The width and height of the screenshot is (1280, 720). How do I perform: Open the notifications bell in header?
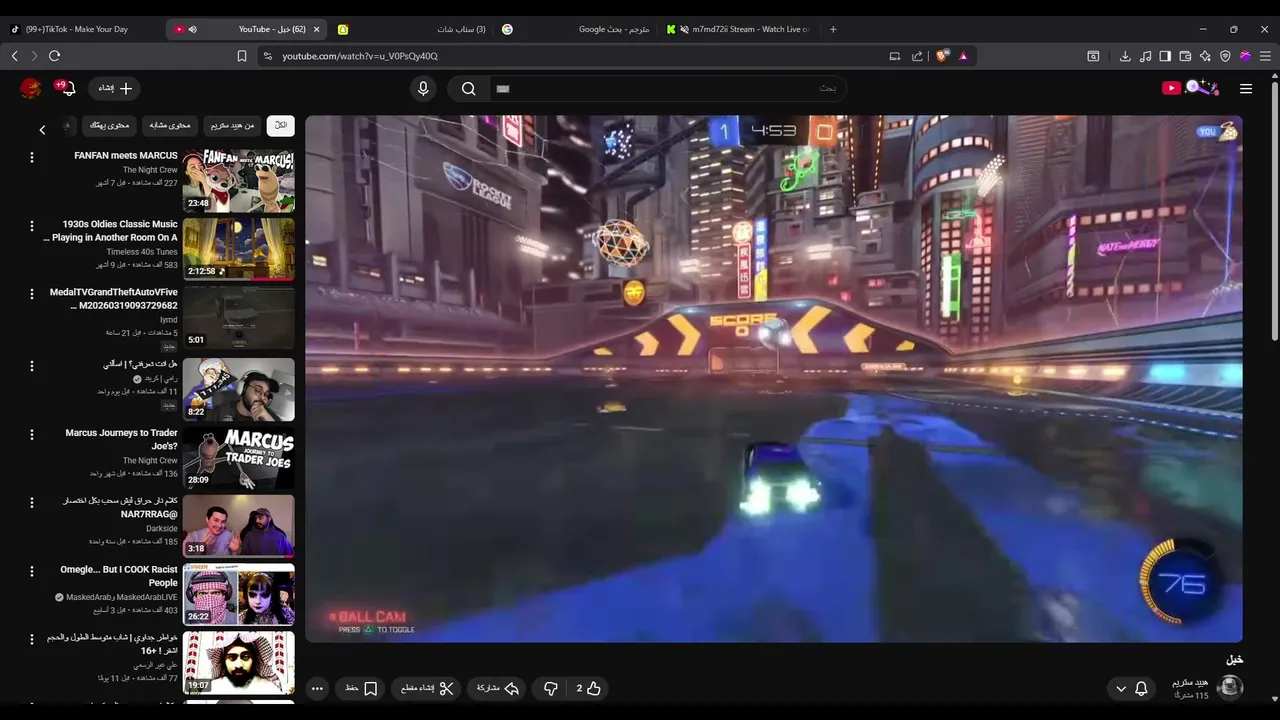(69, 88)
